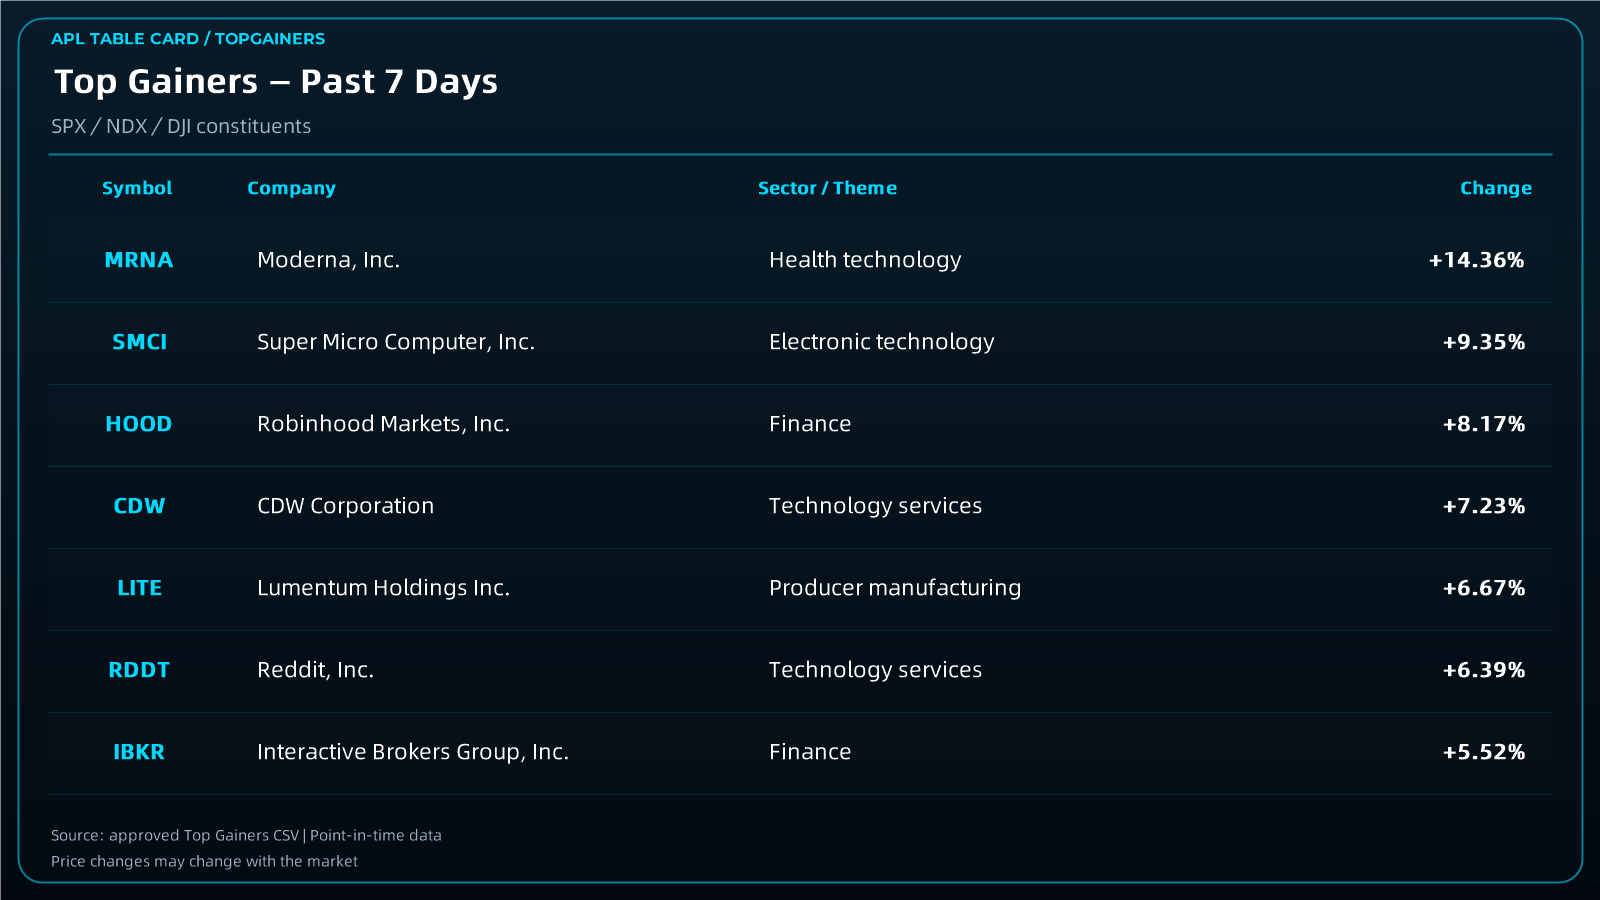Select the IBKR ticker symbol
Screen dimensions: 1600x900
(x=139, y=752)
